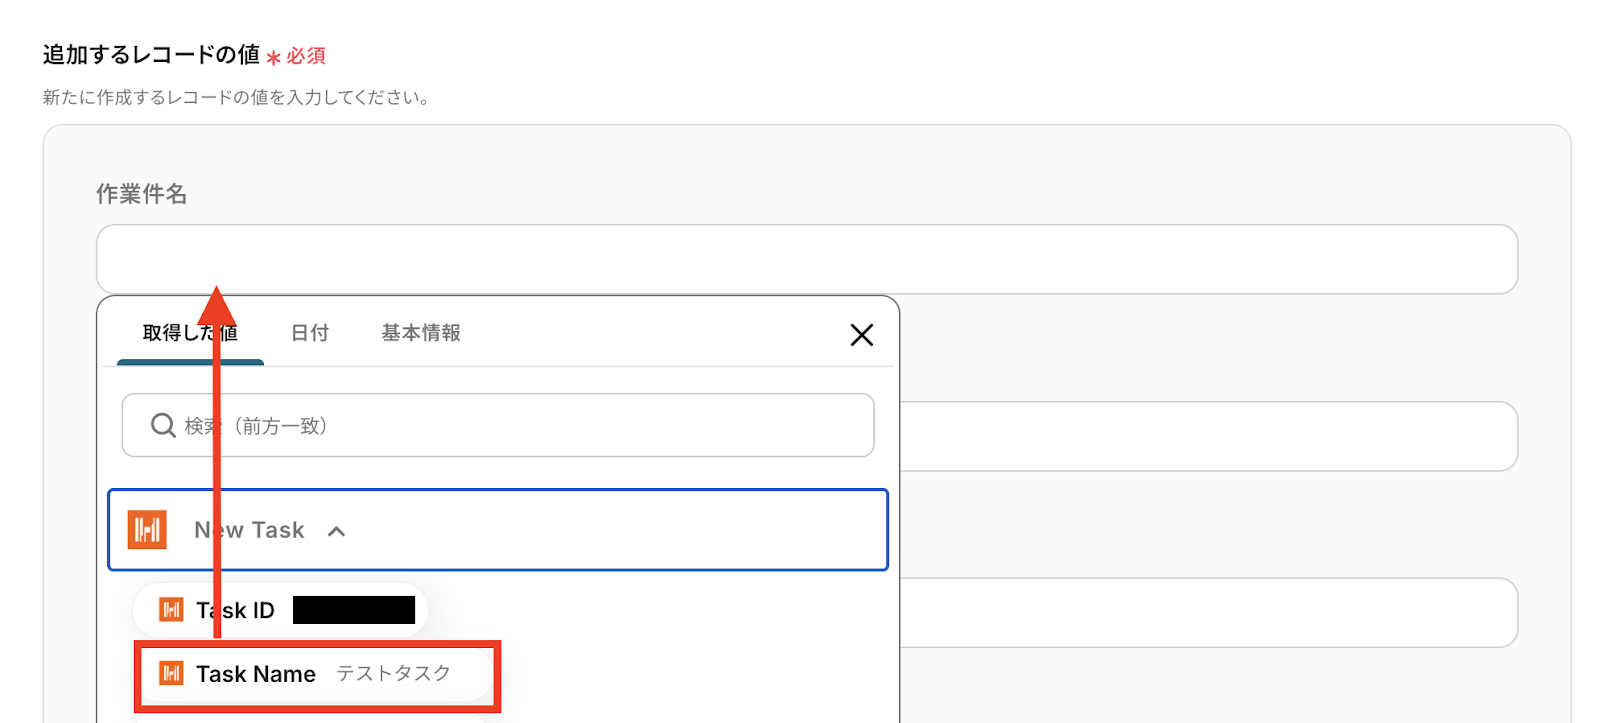Click into the 作業件名 text field

(x=806, y=259)
